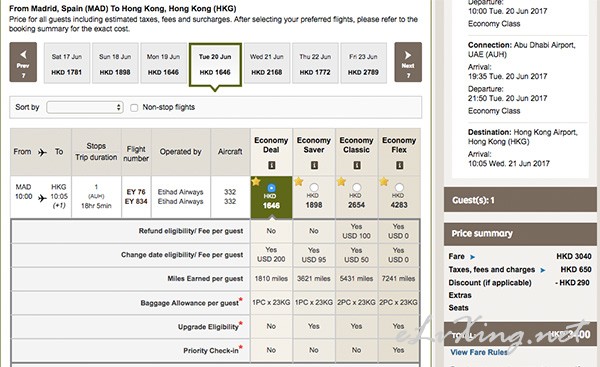Screen dimensions: 600x367
Task: Go to next 7 days arrow
Action: click(x=408, y=62)
